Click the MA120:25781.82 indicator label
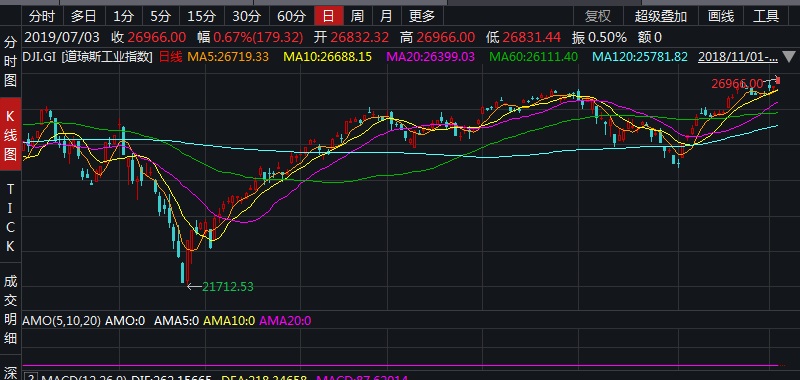The image size is (800, 380). [x=640, y=57]
